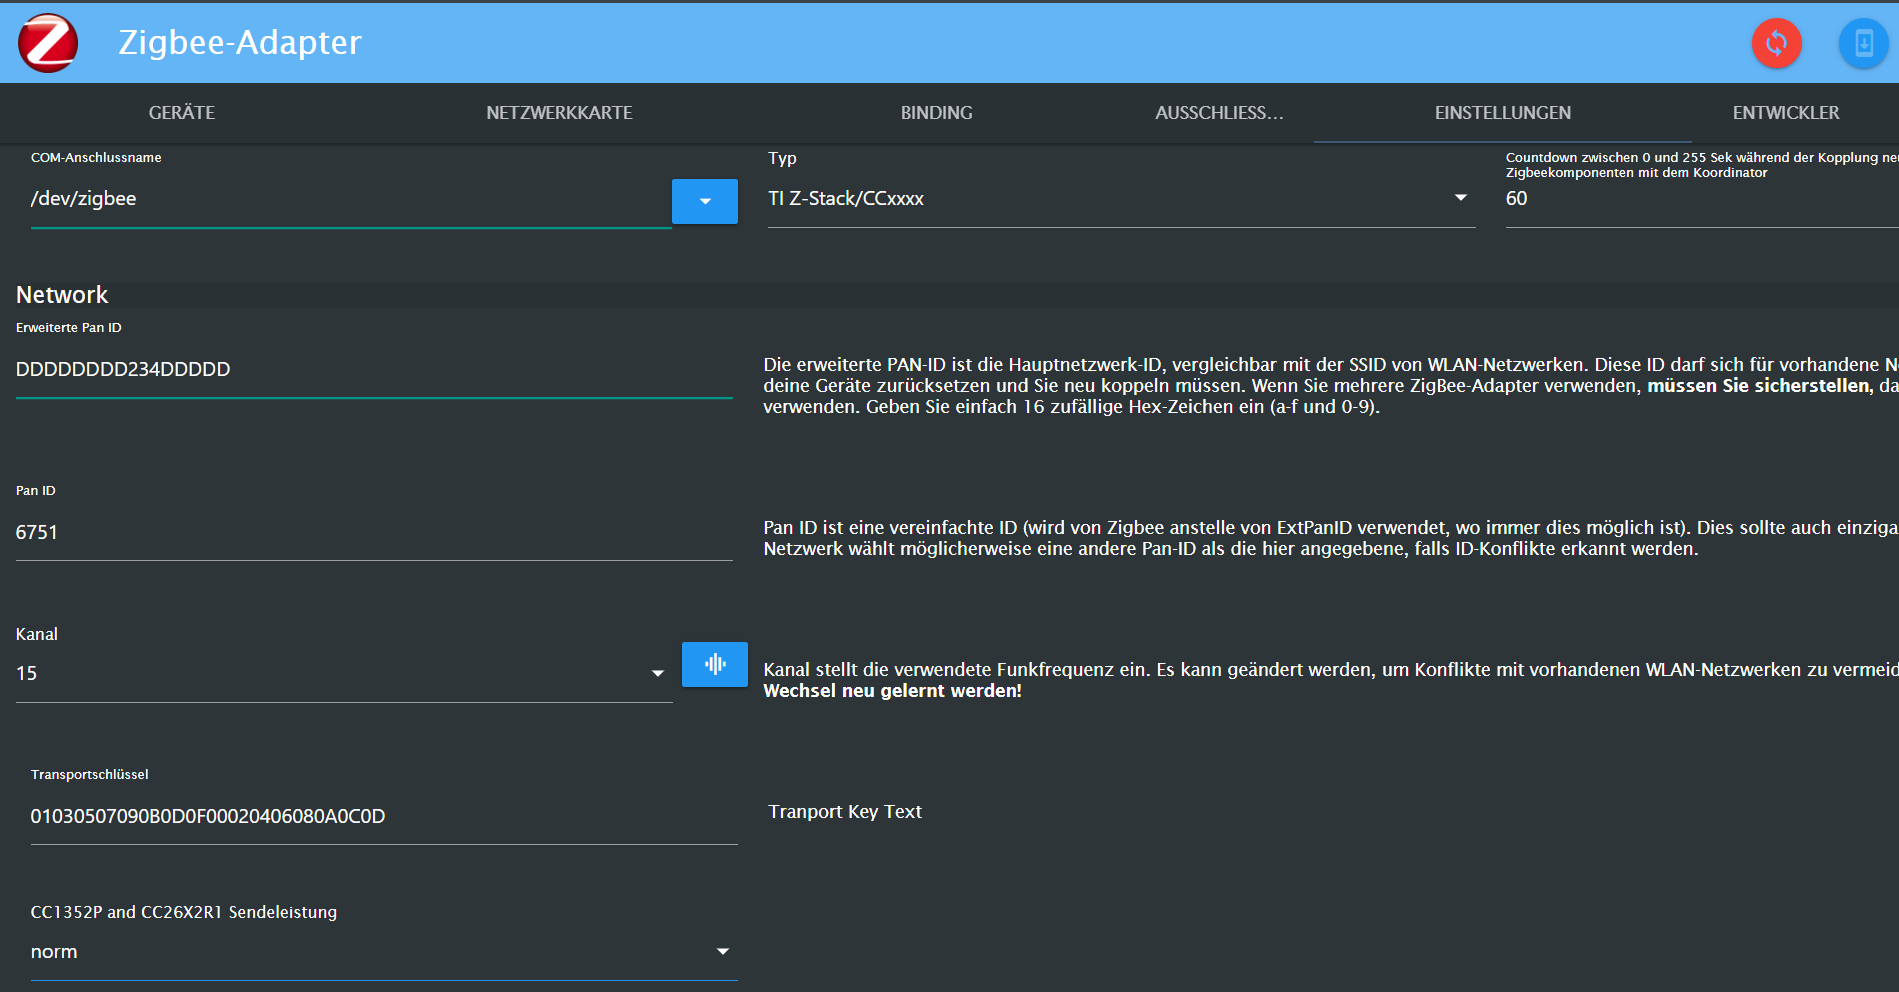Screen dimensions: 1899x992
Task: Expand the Typ dropdown TI Z-Stack/CCxxxx
Action: coord(1121,199)
